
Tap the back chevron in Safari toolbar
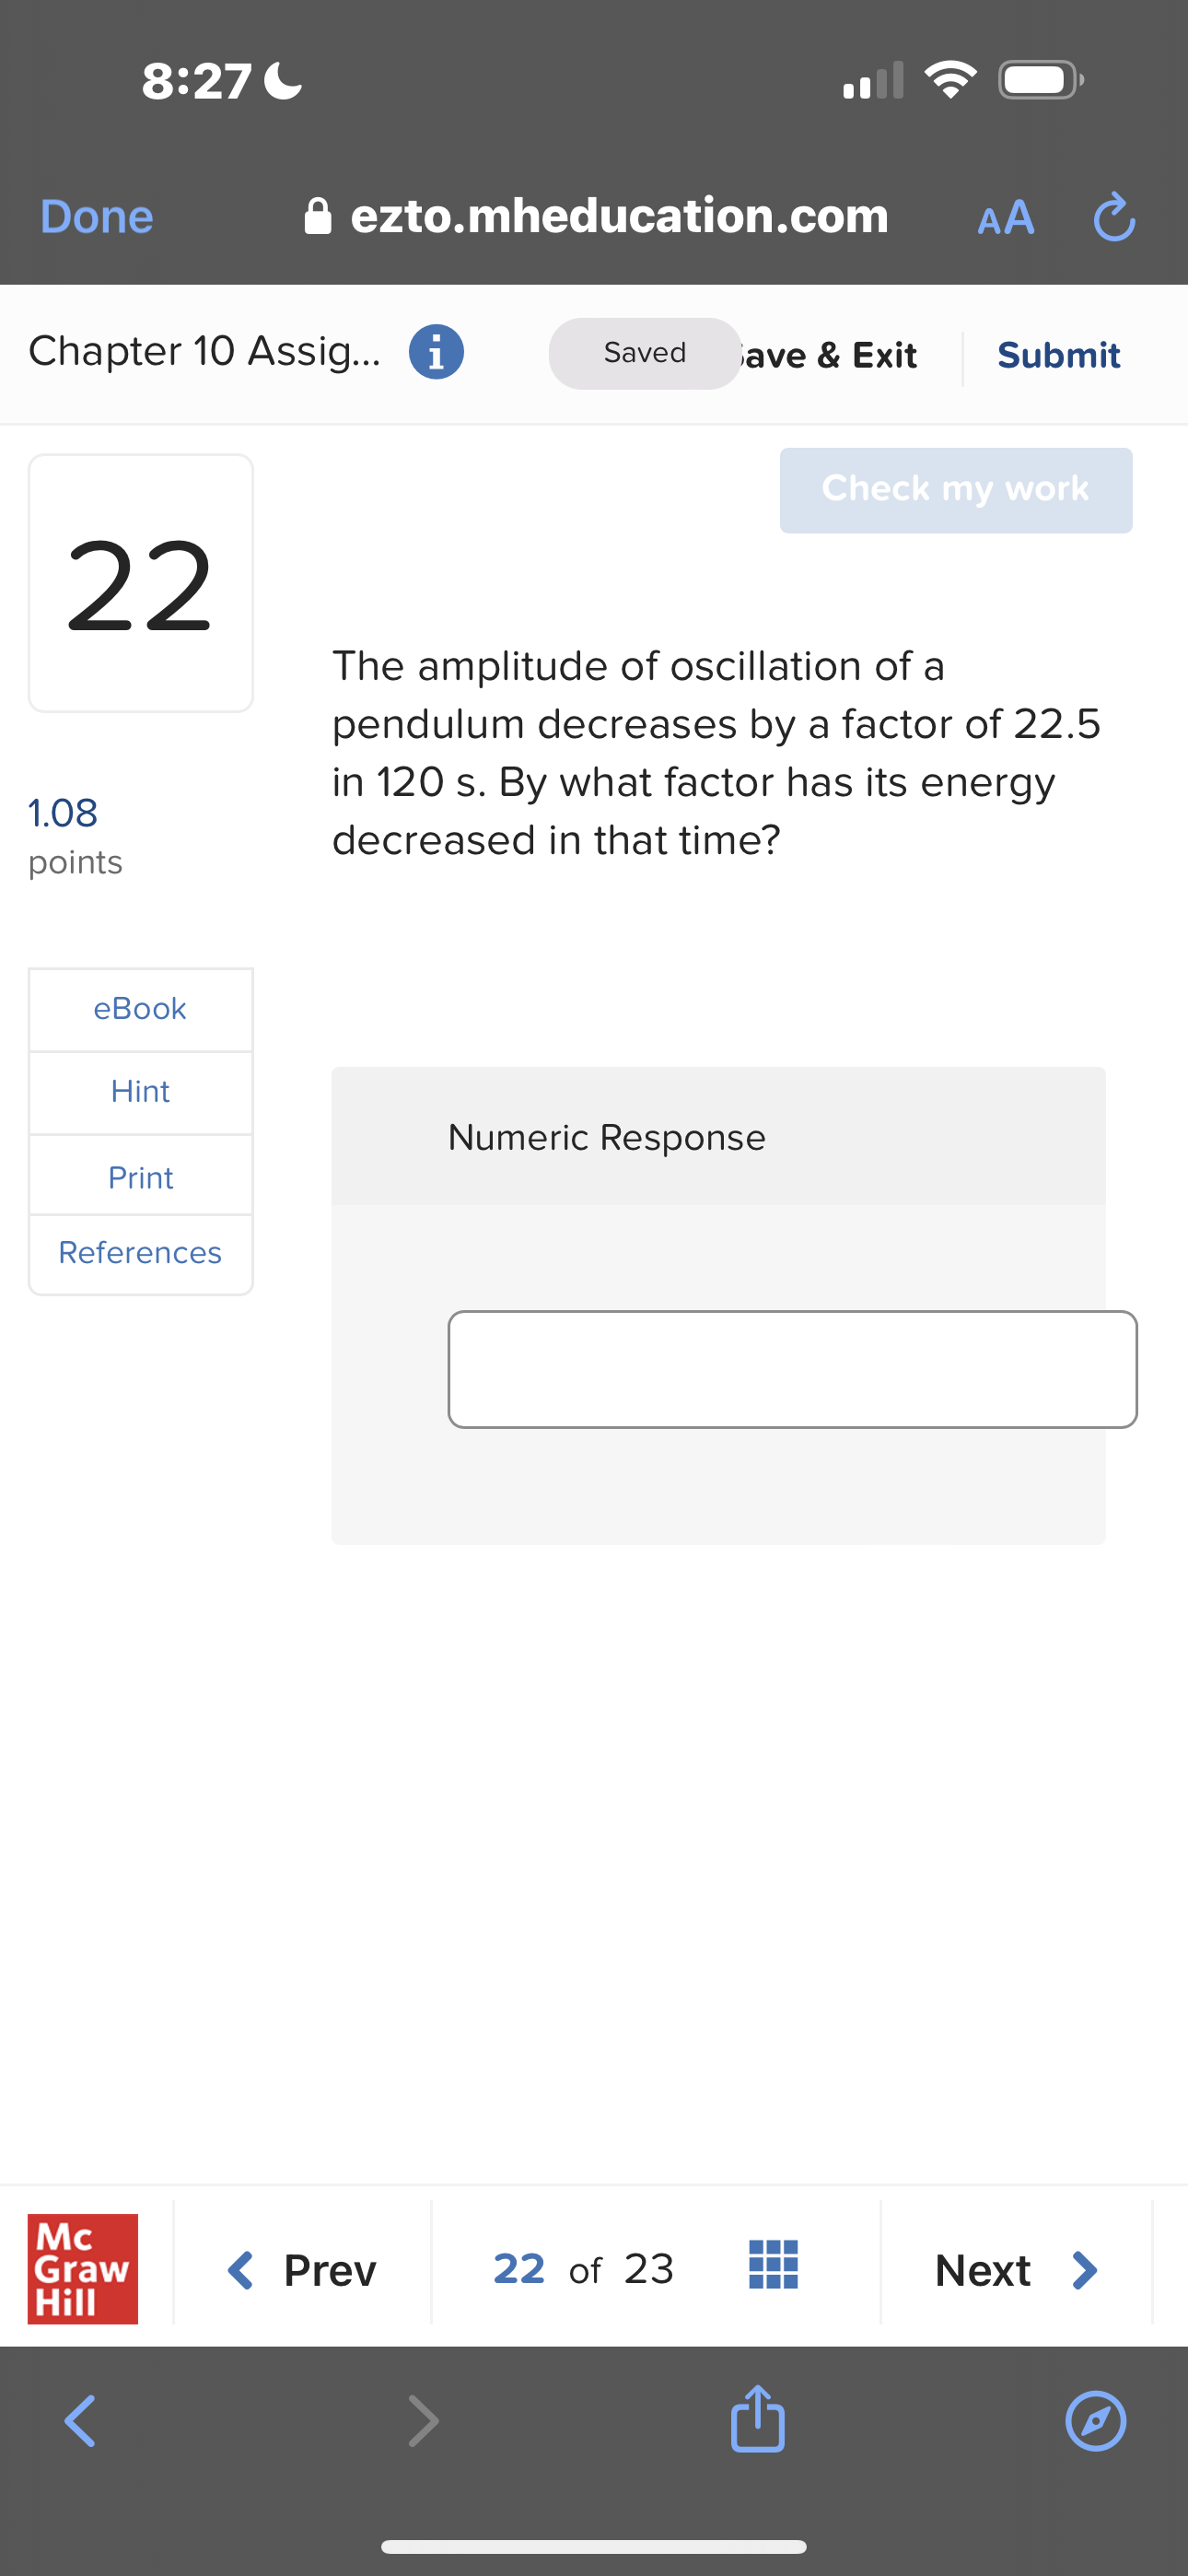[x=80, y=2420]
